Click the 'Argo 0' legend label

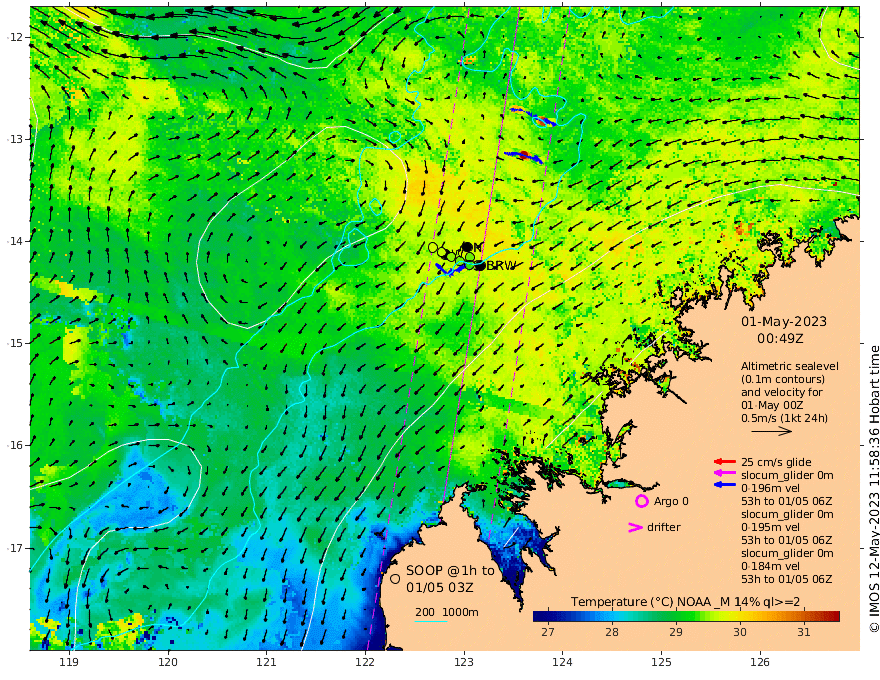coord(671,501)
